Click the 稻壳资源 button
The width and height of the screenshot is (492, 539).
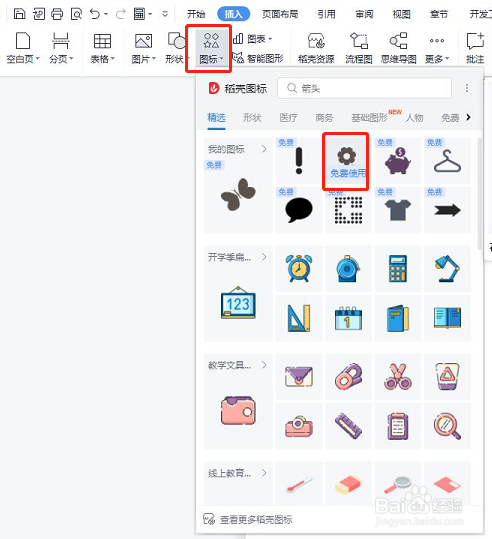316,48
